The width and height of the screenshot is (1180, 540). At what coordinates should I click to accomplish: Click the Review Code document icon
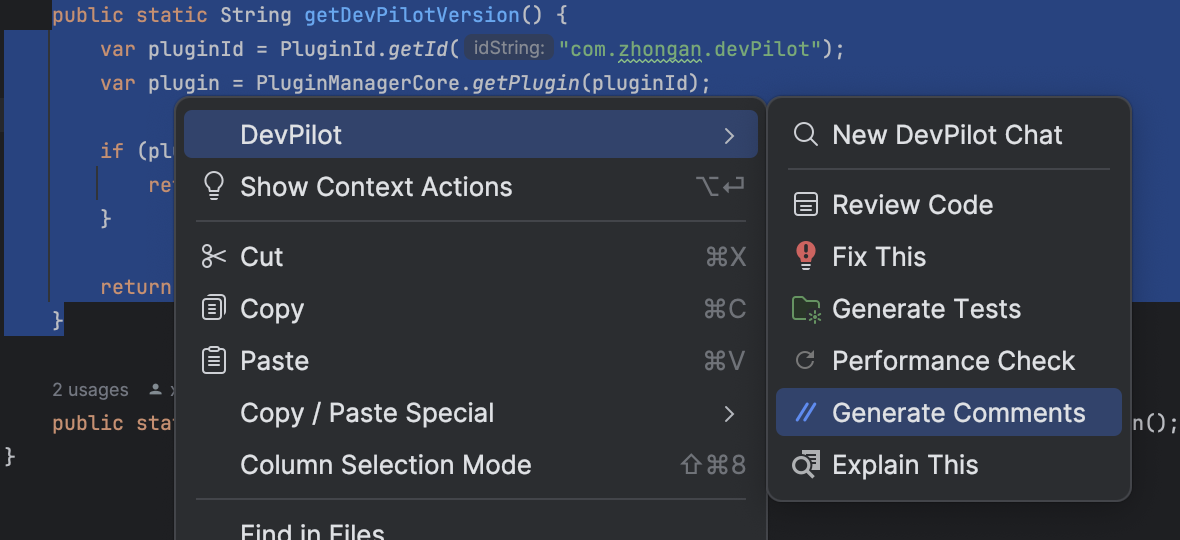tap(805, 205)
